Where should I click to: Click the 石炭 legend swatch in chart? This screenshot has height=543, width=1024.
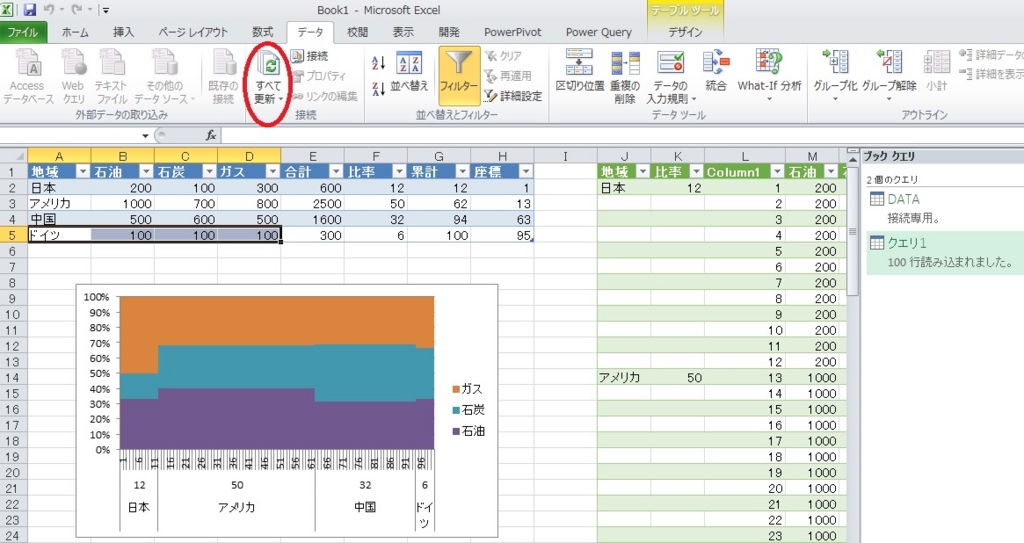[x=456, y=410]
